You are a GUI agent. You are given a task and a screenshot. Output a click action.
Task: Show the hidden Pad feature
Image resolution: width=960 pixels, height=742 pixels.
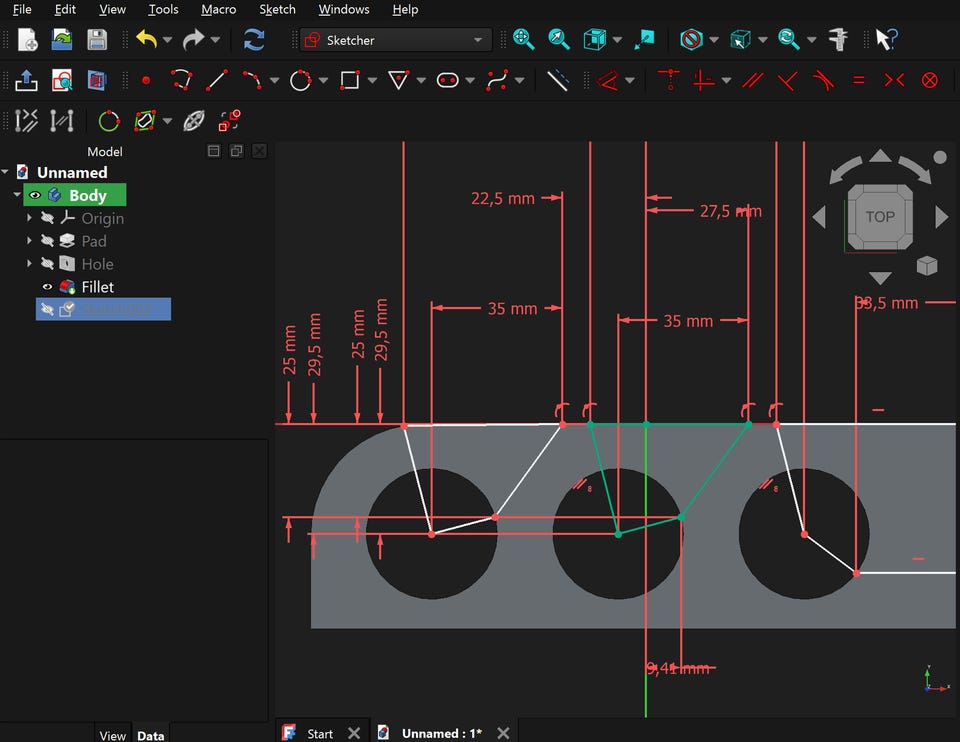pyautogui.click(x=47, y=241)
